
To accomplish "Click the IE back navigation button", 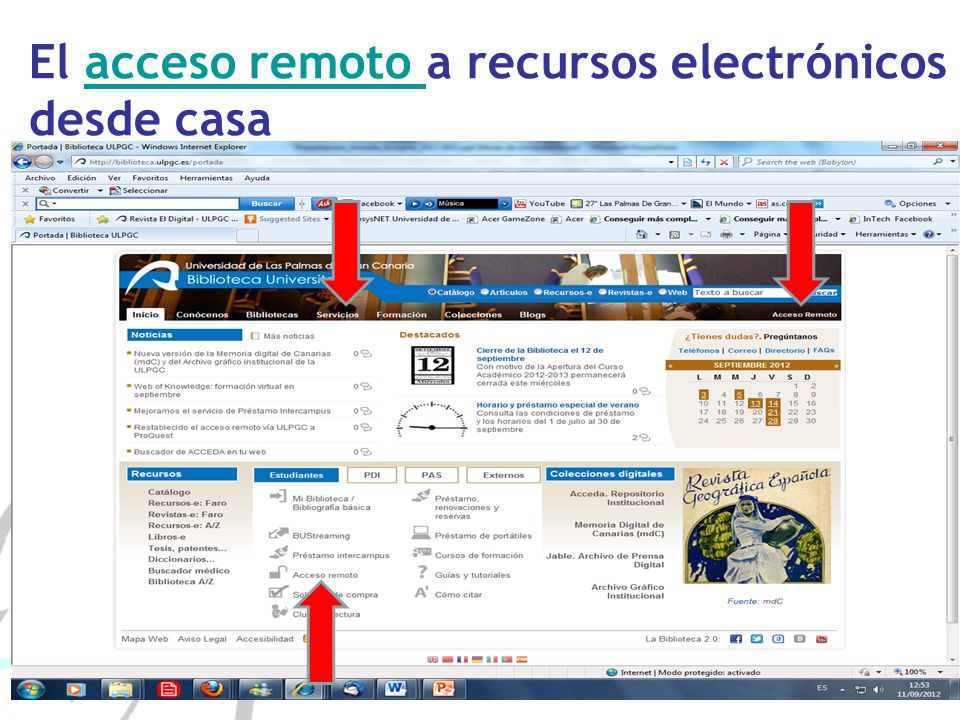I will pos(22,162).
